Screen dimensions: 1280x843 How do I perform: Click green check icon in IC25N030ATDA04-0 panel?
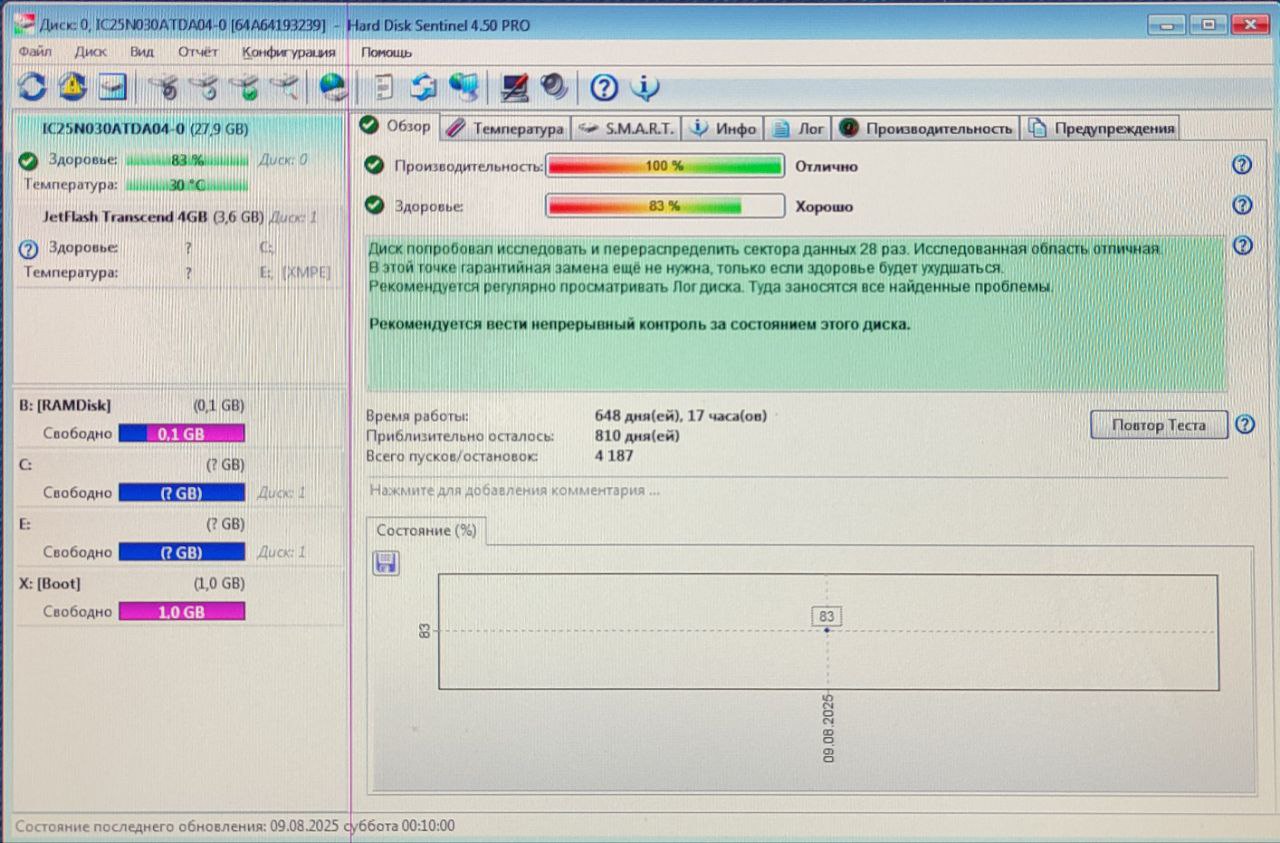tap(28, 160)
